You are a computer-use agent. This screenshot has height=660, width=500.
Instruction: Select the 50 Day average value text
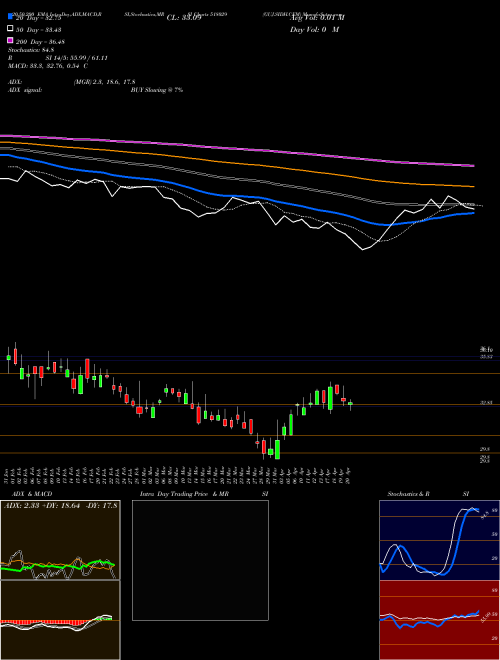click(x=39, y=29)
